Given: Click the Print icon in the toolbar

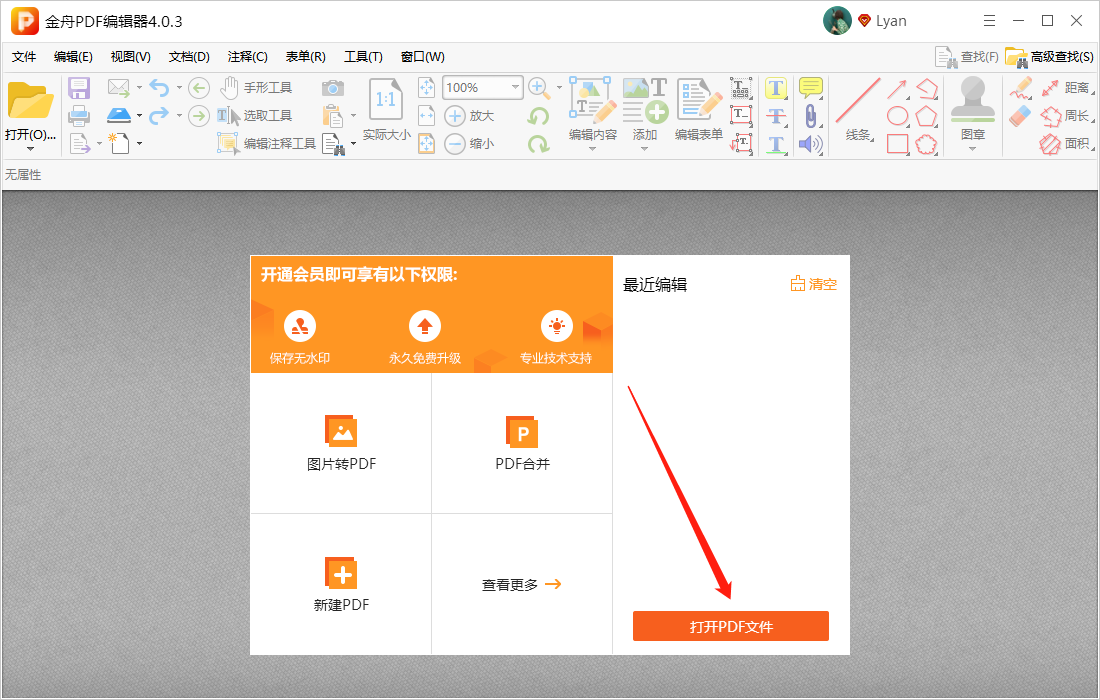Looking at the screenshot, I should 79,116.
